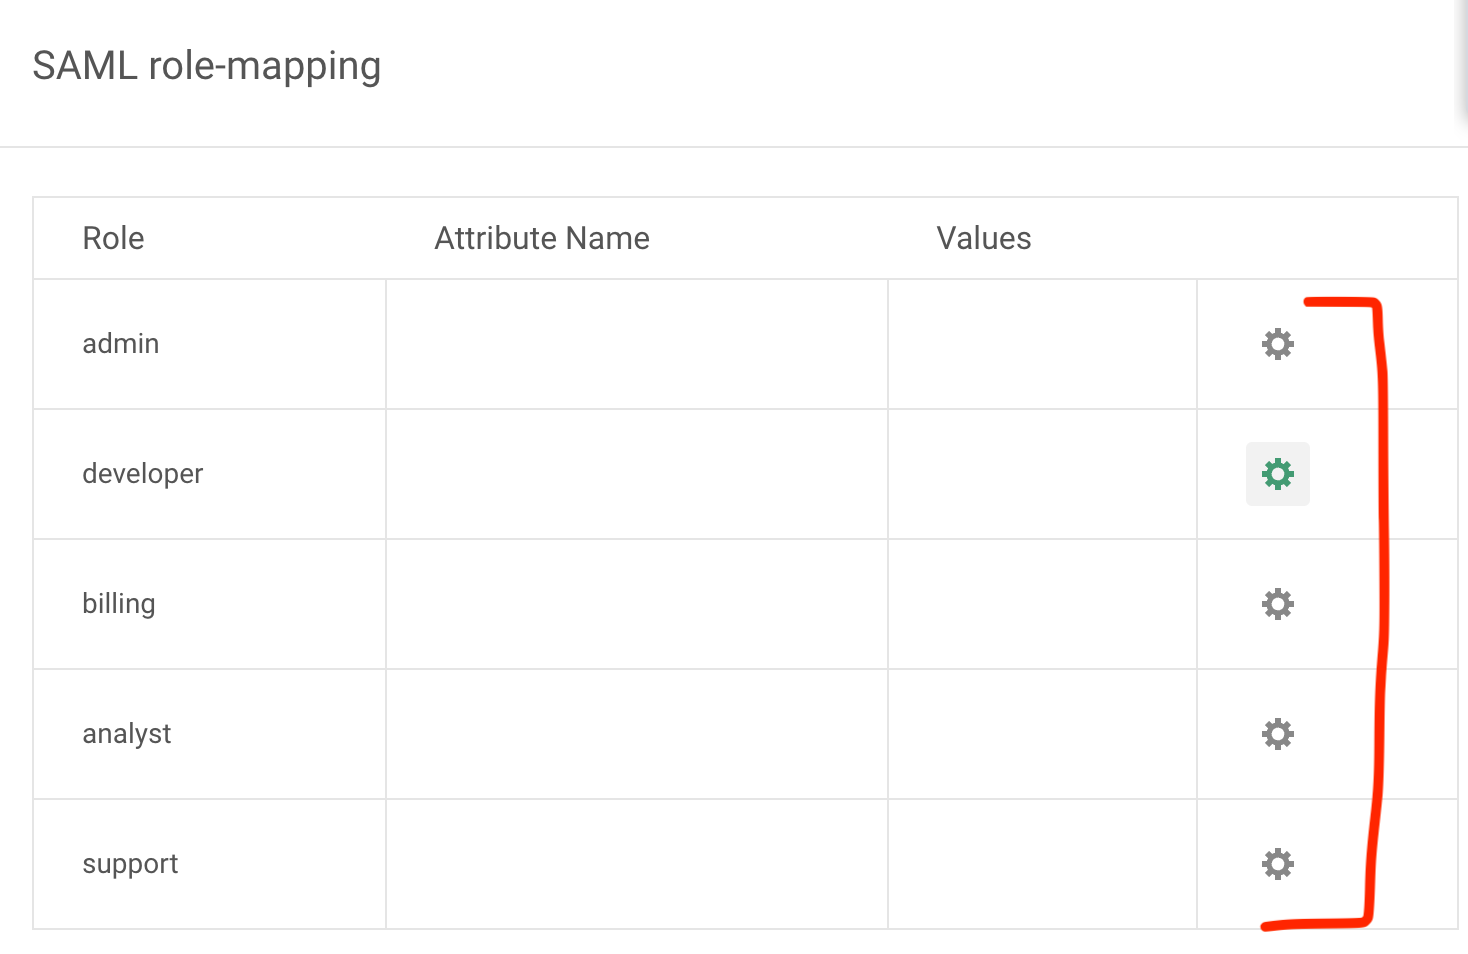The height and width of the screenshot is (954, 1468).
Task: Select the developer role name
Action: [143, 474]
